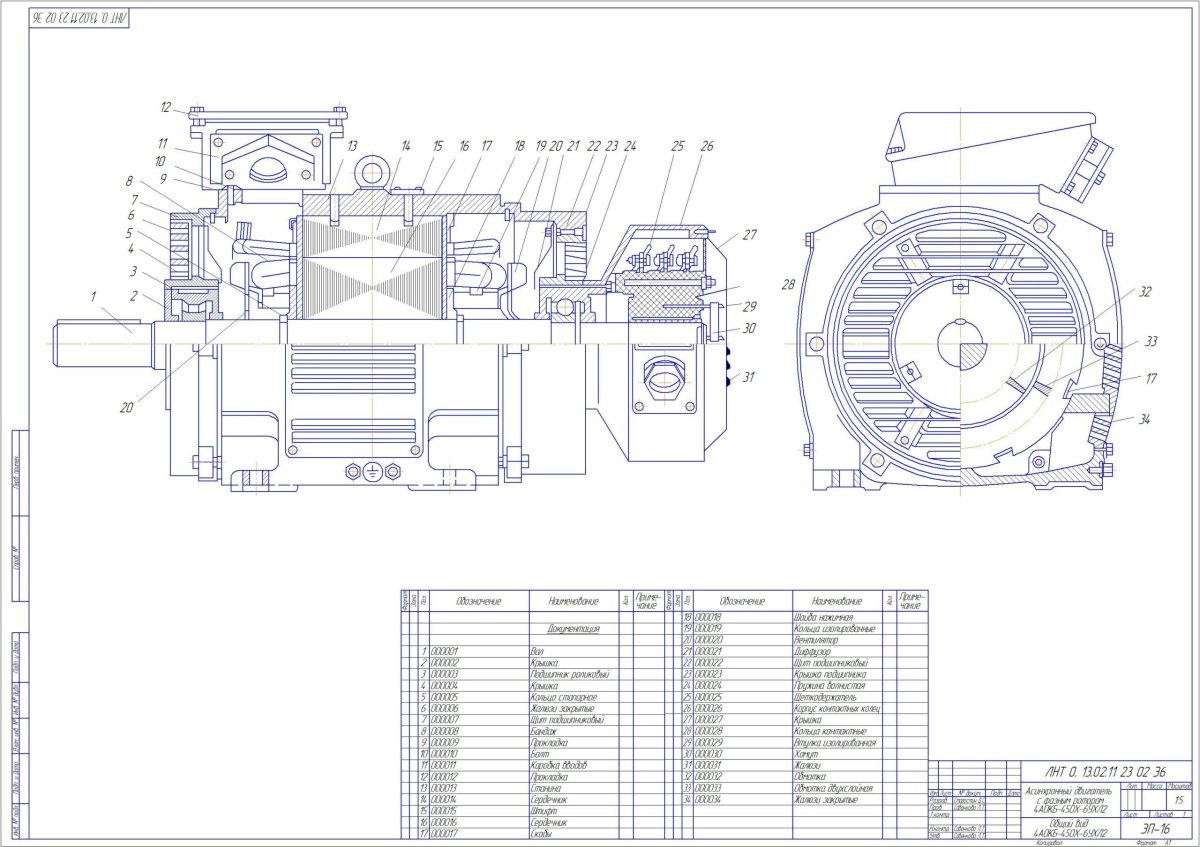Select the scale value '15' in the title block
Image resolution: width=1200 pixels, height=847 pixels.
pyautogui.click(x=1180, y=801)
